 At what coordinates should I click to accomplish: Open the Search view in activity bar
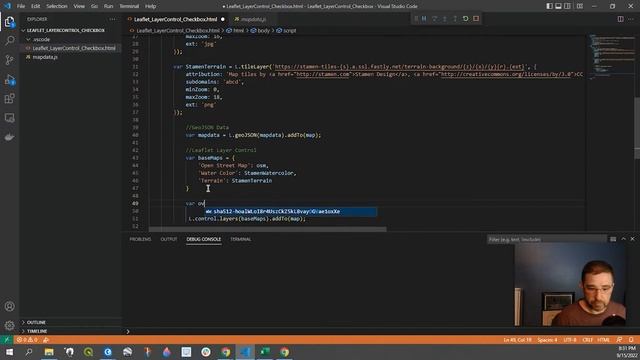9,40
